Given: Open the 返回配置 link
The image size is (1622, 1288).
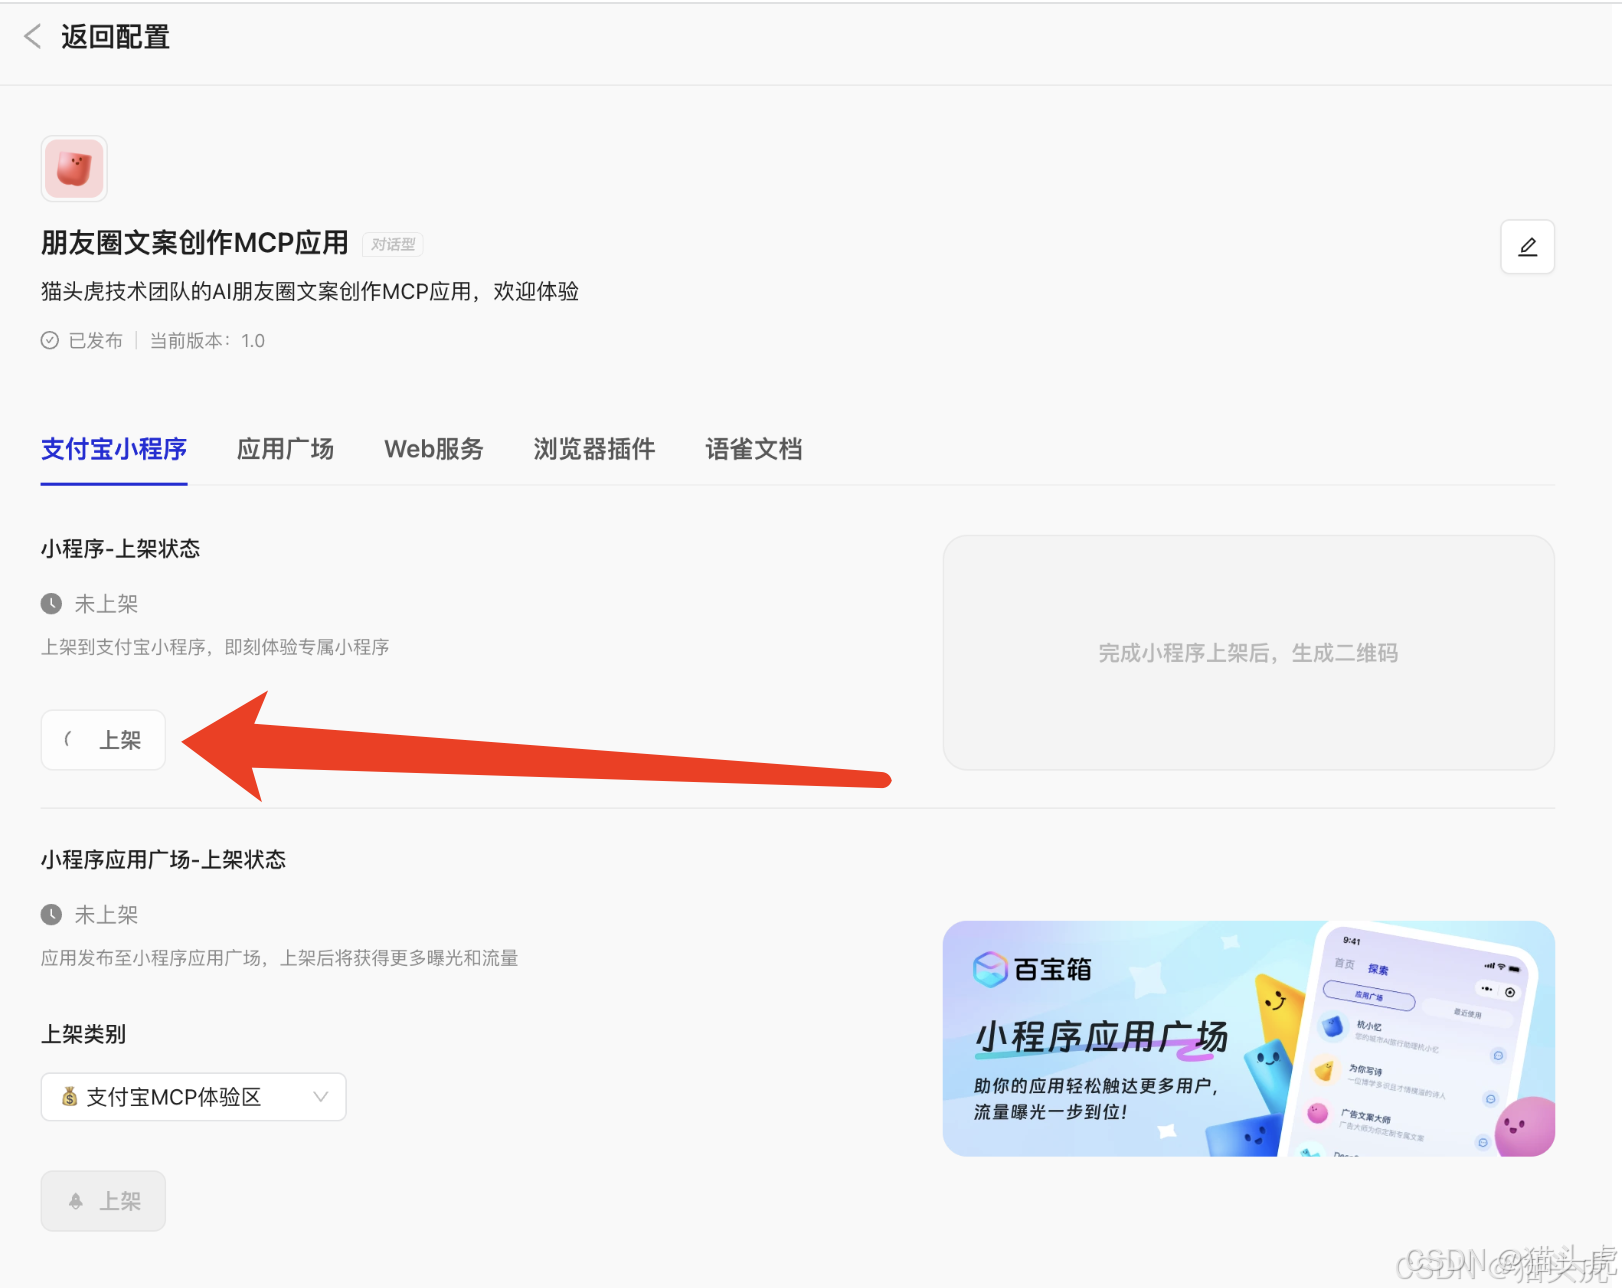Looking at the screenshot, I should pyautogui.click(x=115, y=37).
